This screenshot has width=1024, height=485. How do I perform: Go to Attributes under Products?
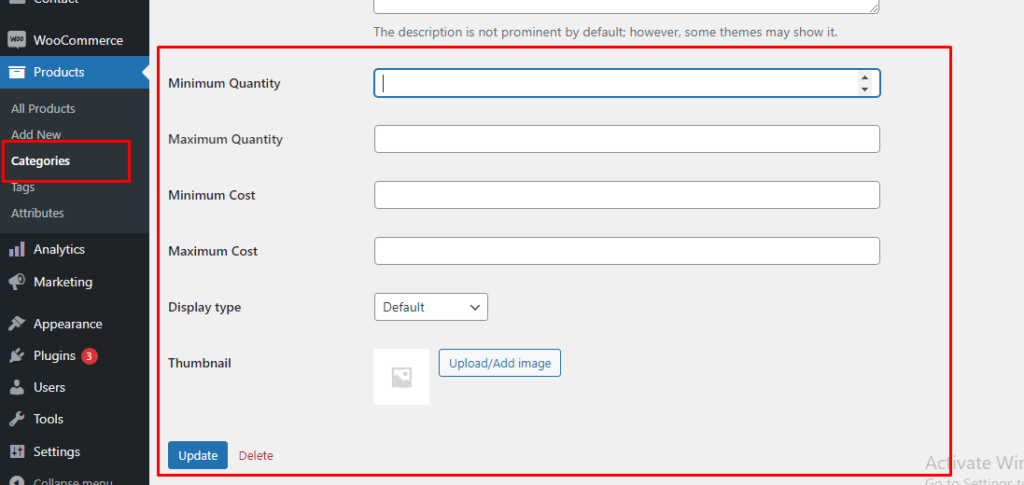click(37, 213)
